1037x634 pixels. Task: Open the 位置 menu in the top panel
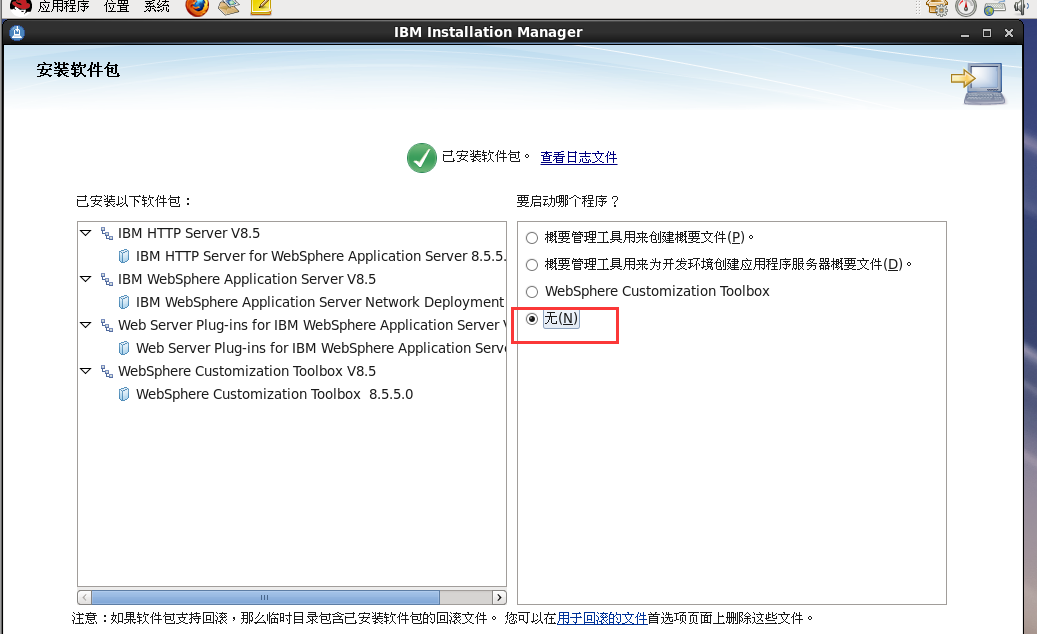(x=116, y=7)
